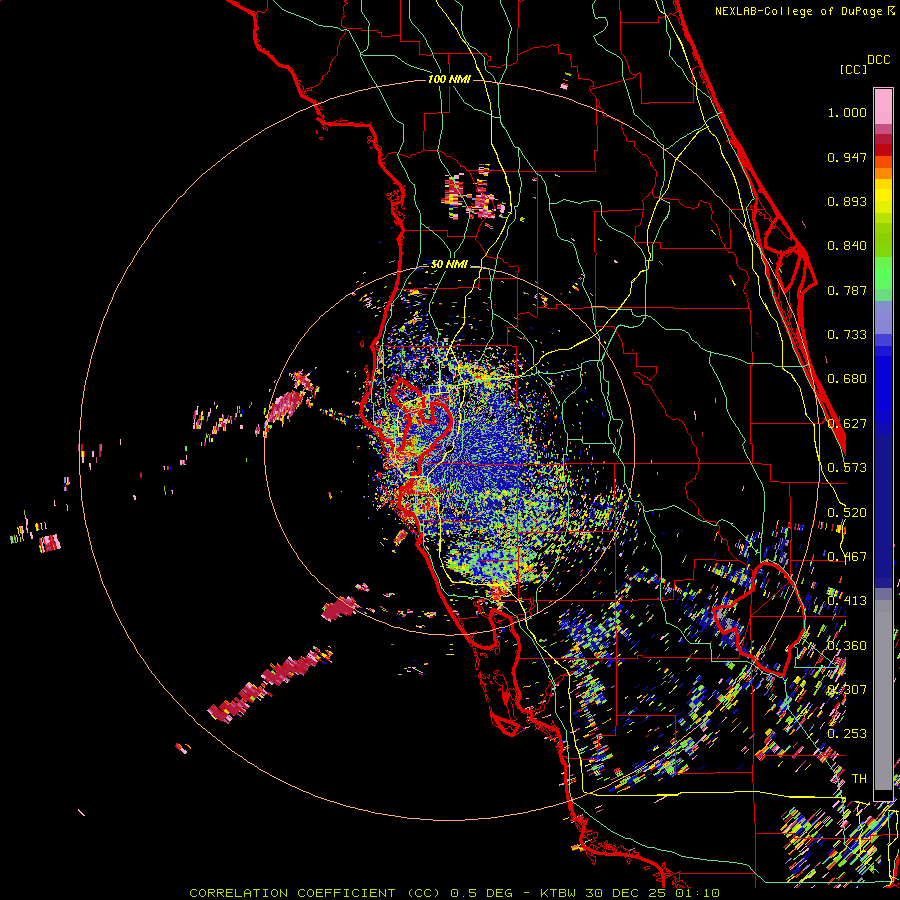This screenshot has width=900, height=900.
Task: Select the "DCC" product label above the scale
Action: [879, 60]
